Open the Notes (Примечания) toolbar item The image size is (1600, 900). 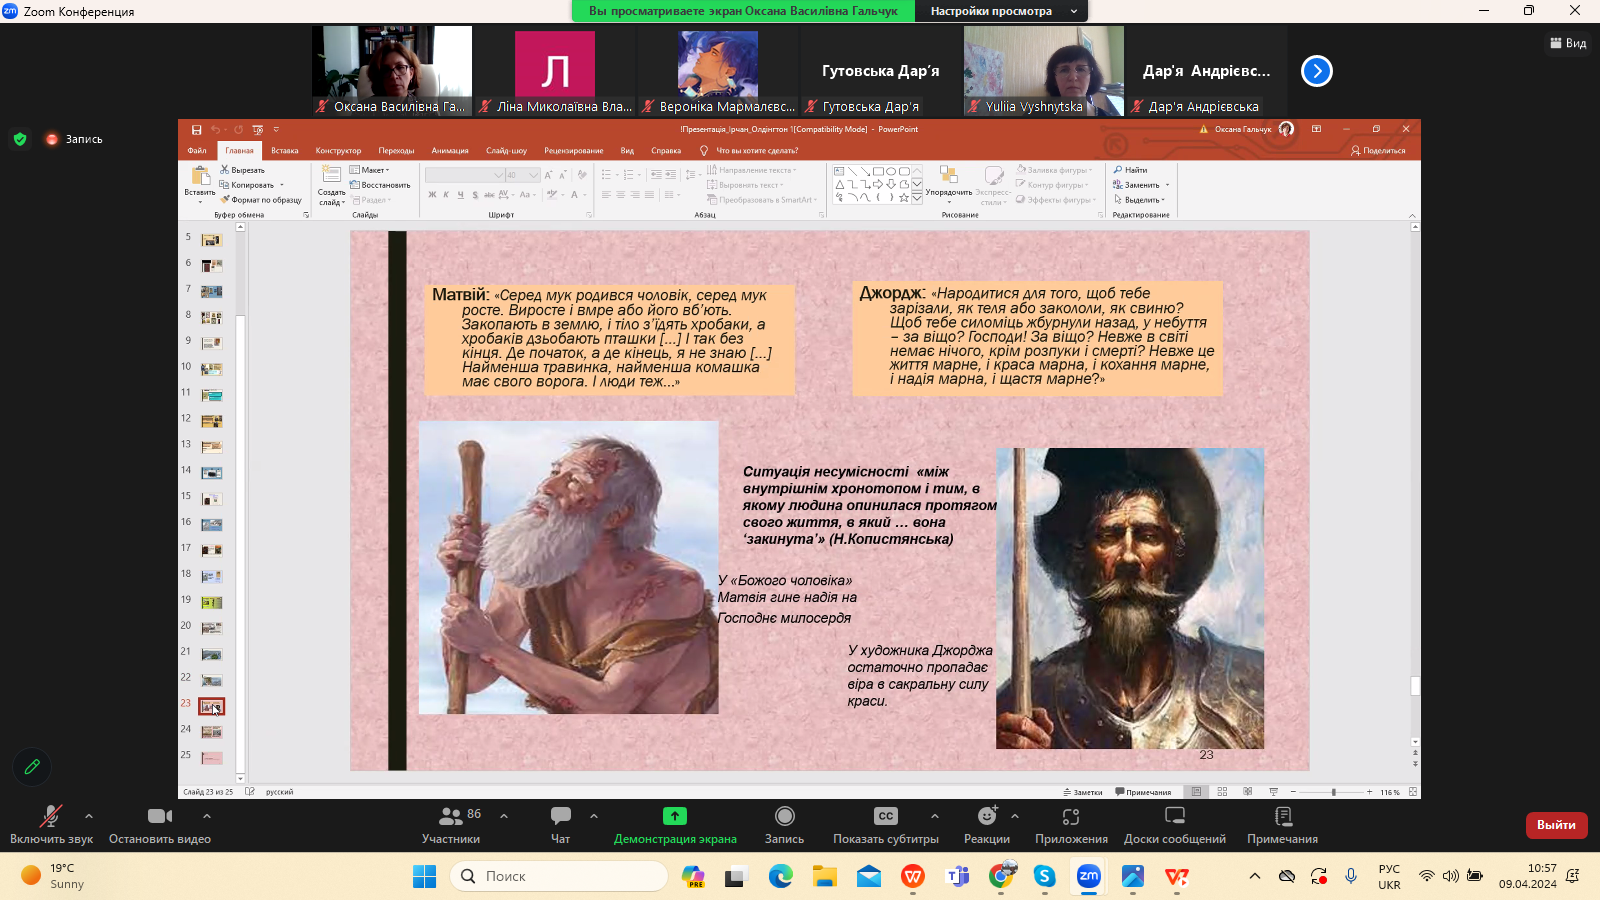pyautogui.click(x=1283, y=817)
